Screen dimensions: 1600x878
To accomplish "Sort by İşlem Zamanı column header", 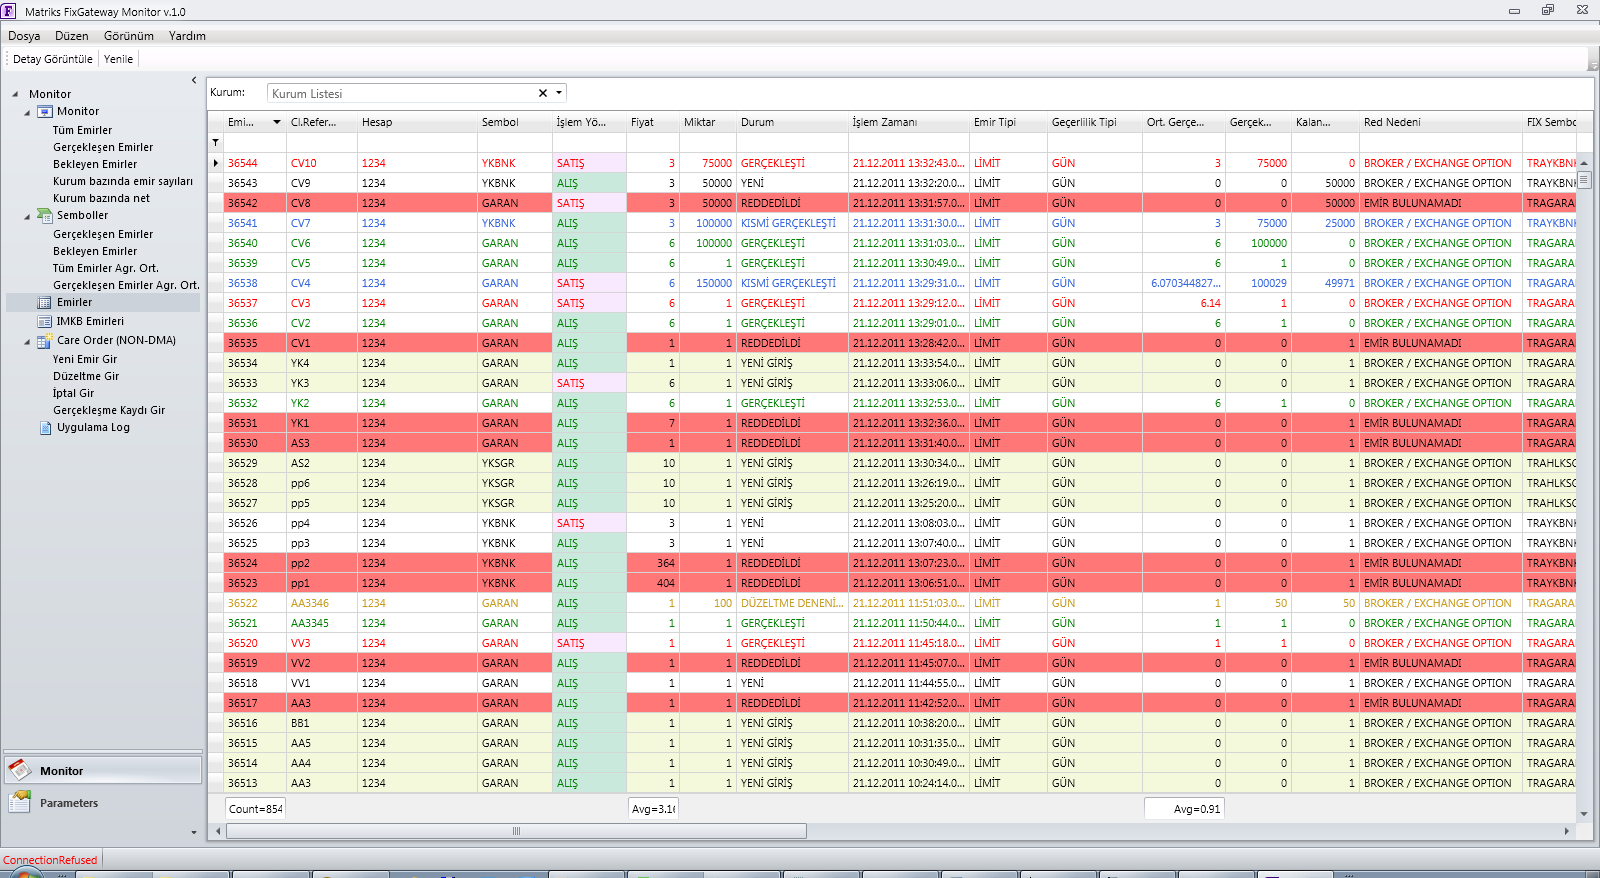I will click(908, 122).
